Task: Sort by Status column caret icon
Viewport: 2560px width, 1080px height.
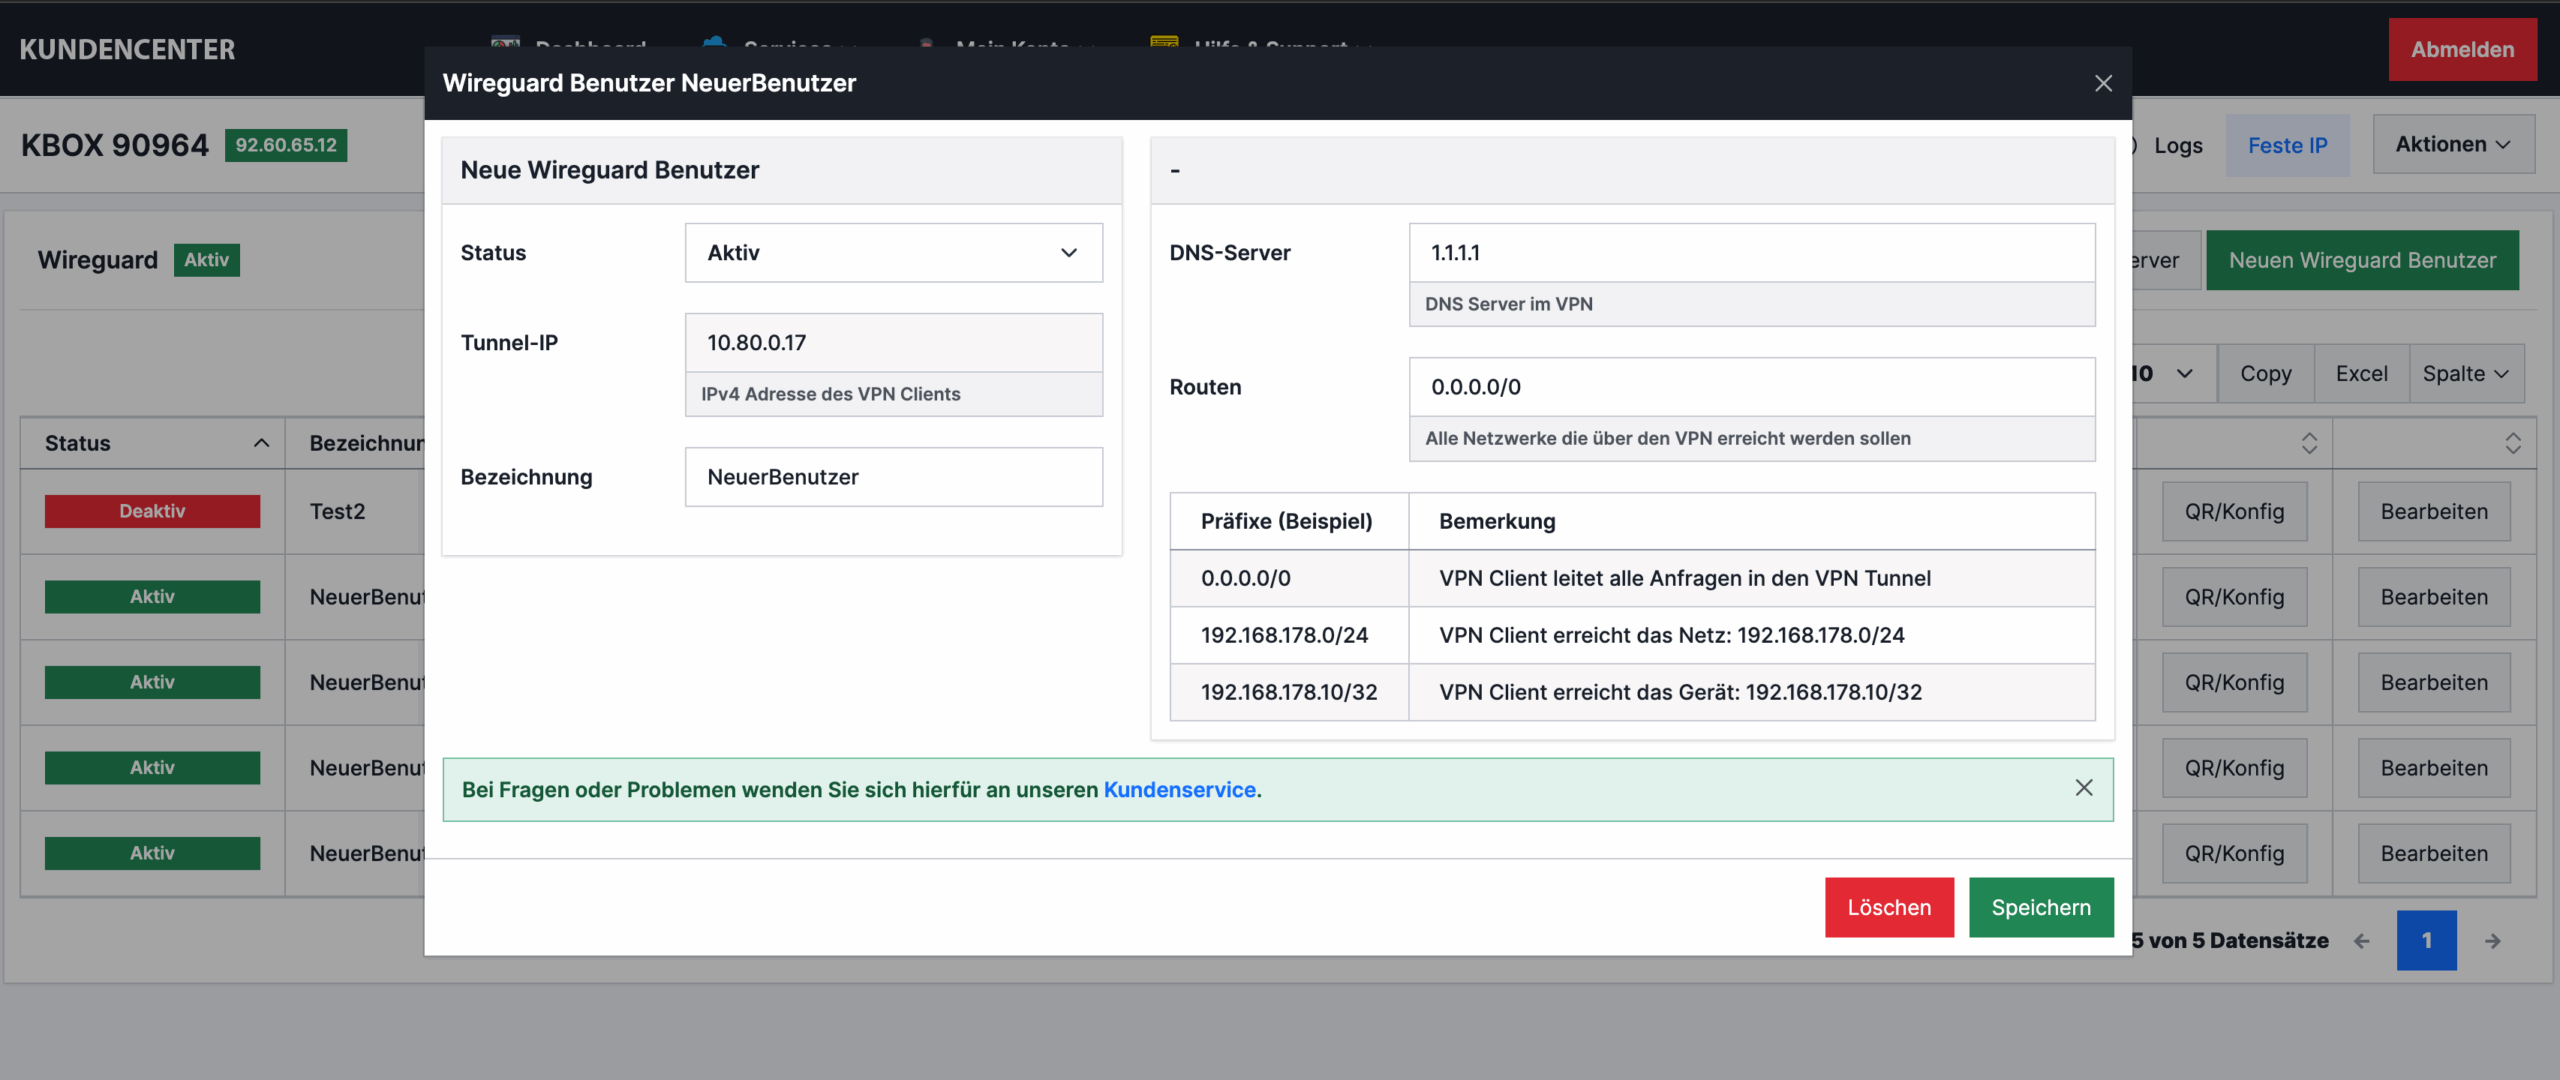Action: coord(261,443)
